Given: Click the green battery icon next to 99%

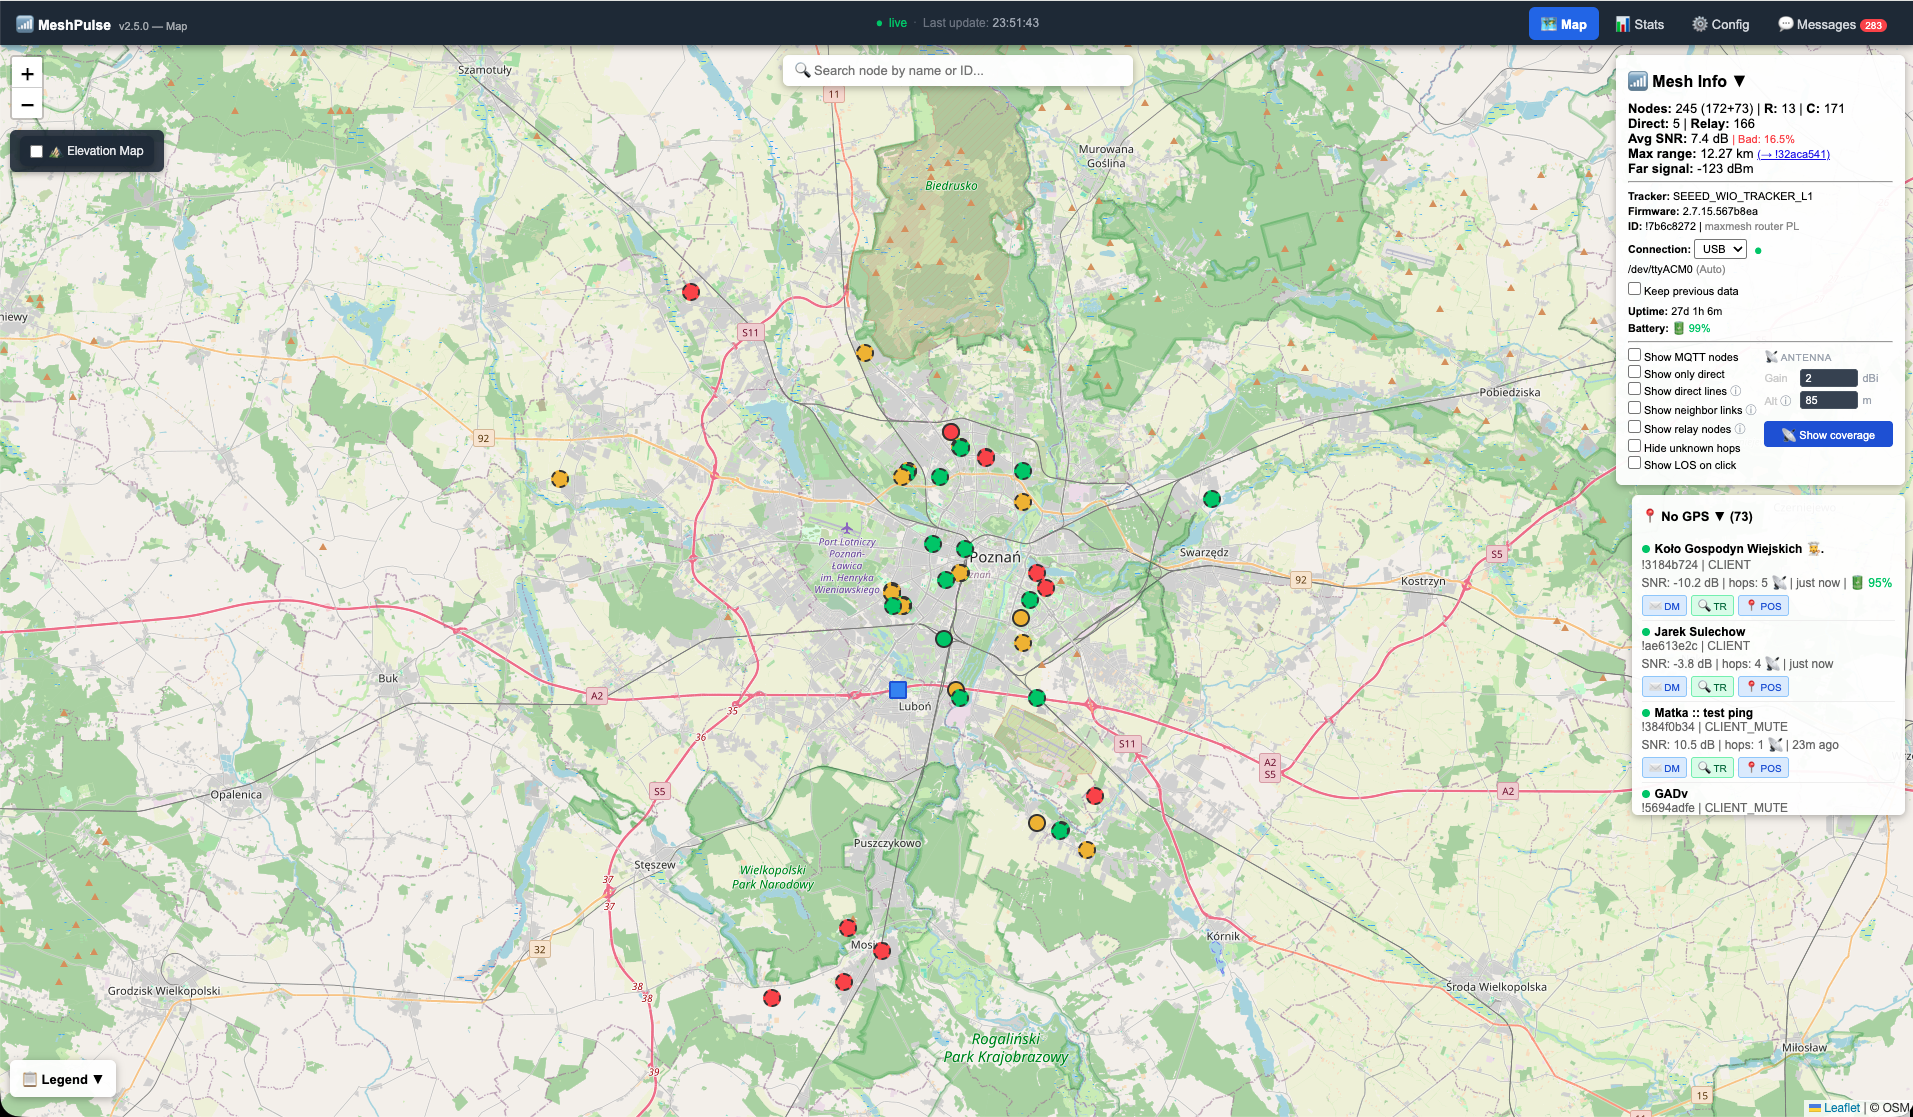Looking at the screenshot, I should click(1679, 328).
